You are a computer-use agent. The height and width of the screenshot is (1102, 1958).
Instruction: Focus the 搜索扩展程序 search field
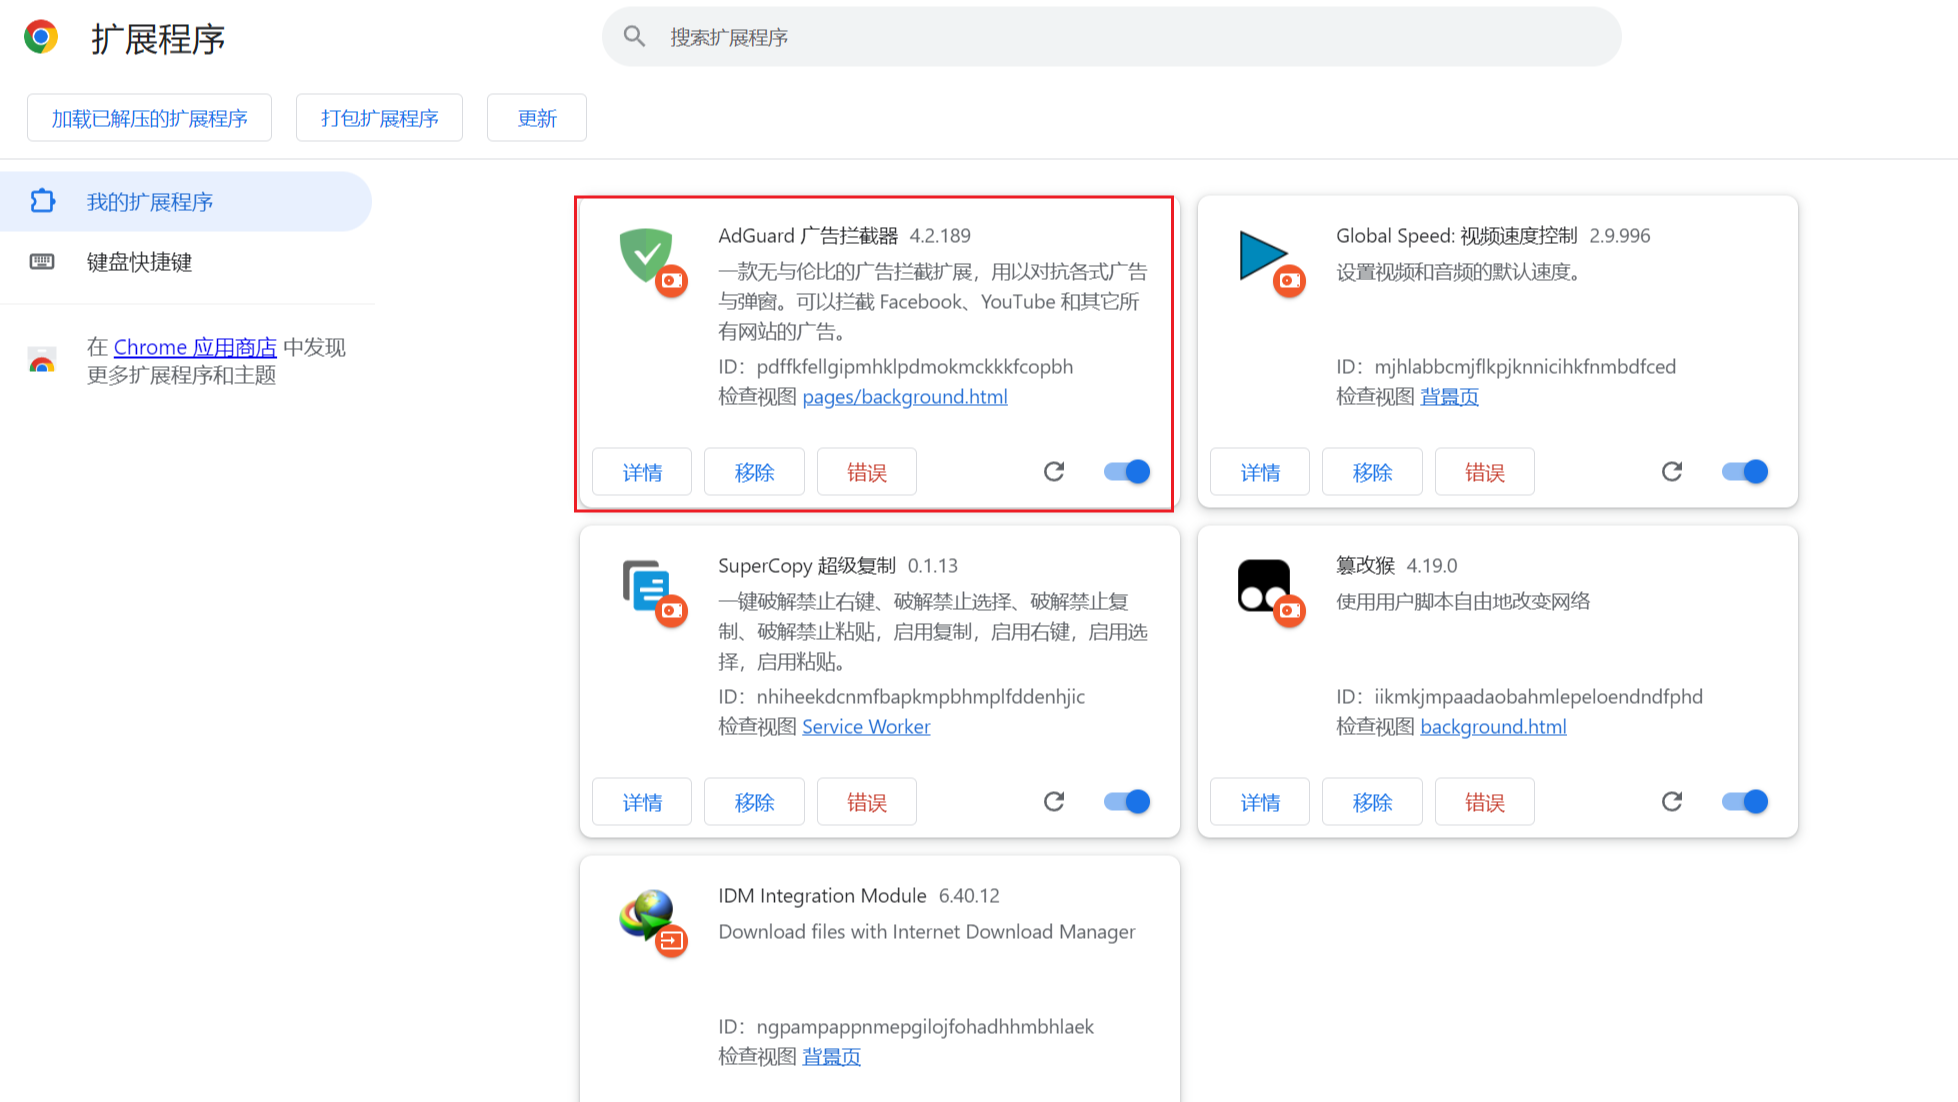1111,37
